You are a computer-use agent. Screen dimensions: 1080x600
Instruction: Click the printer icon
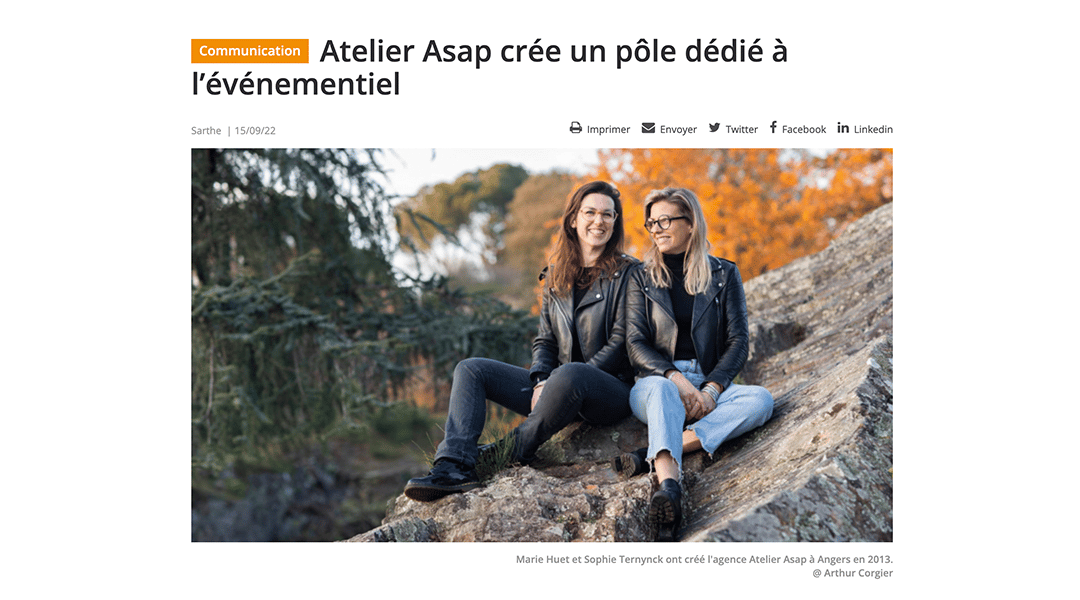576,128
